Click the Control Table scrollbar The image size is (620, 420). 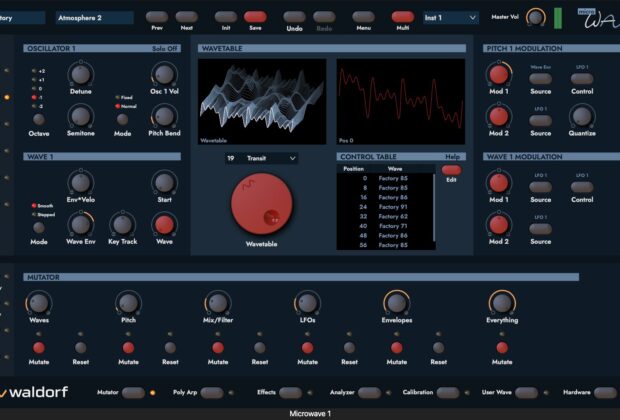tap(434, 207)
